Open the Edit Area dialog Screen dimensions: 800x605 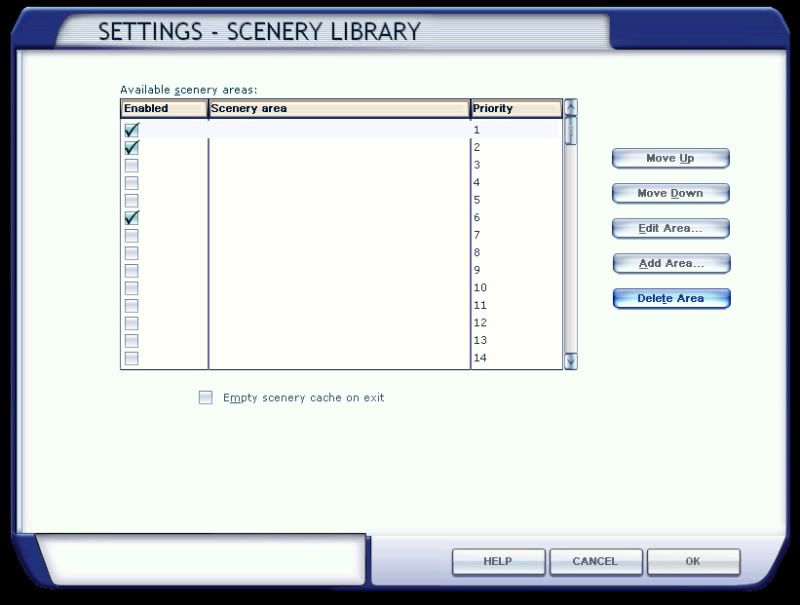coord(670,228)
